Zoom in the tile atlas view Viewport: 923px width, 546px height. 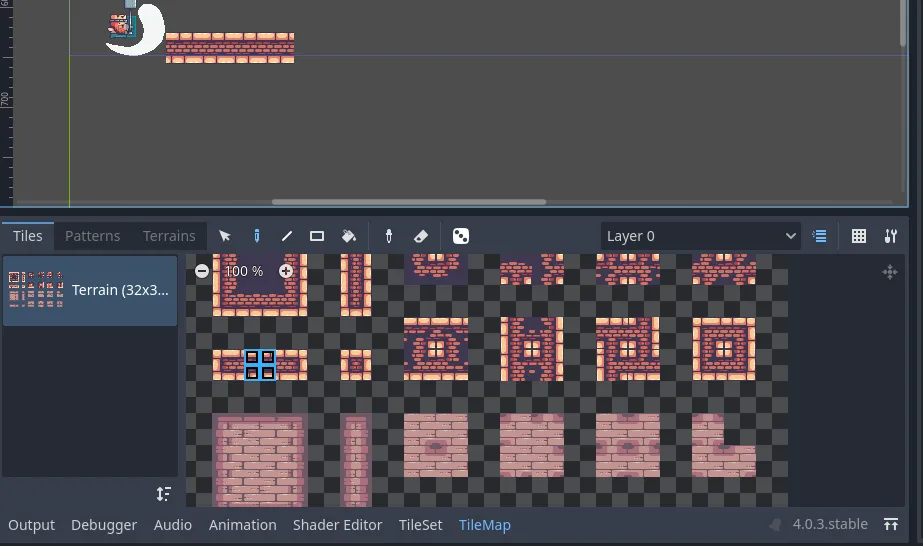(x=286, y=271)
